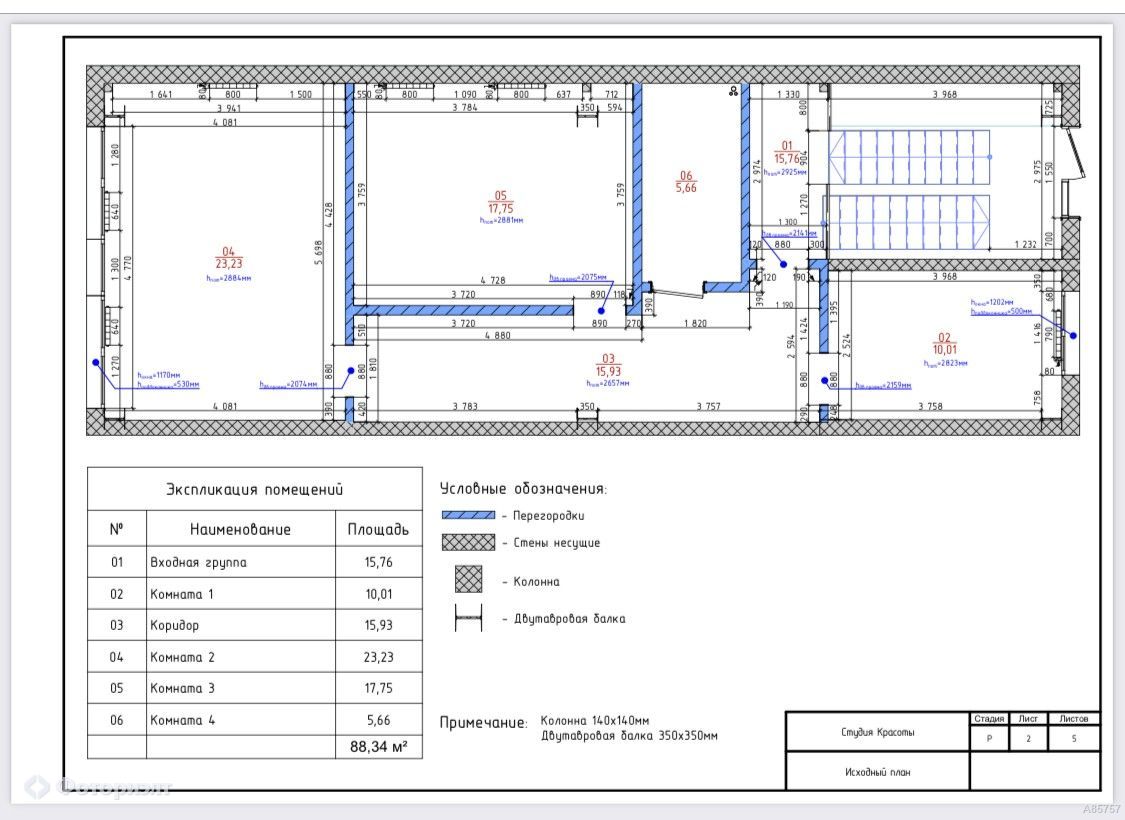Click the Наименование column header

(240, 529)
